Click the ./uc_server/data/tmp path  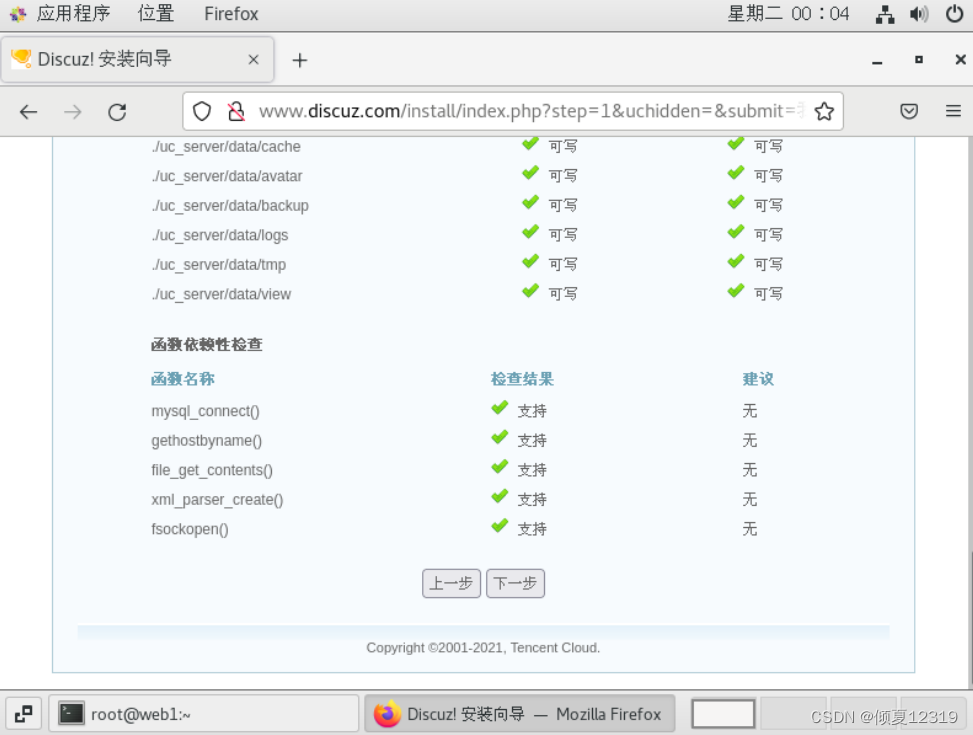click(x=218, y=265)
